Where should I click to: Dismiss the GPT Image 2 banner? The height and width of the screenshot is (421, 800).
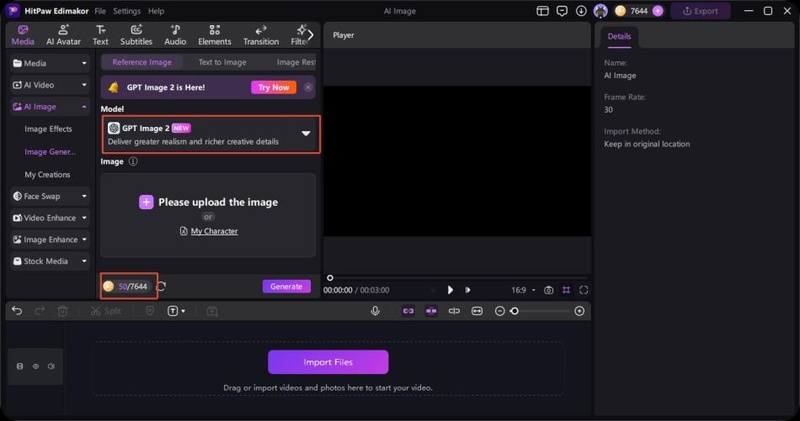(308, 87)
